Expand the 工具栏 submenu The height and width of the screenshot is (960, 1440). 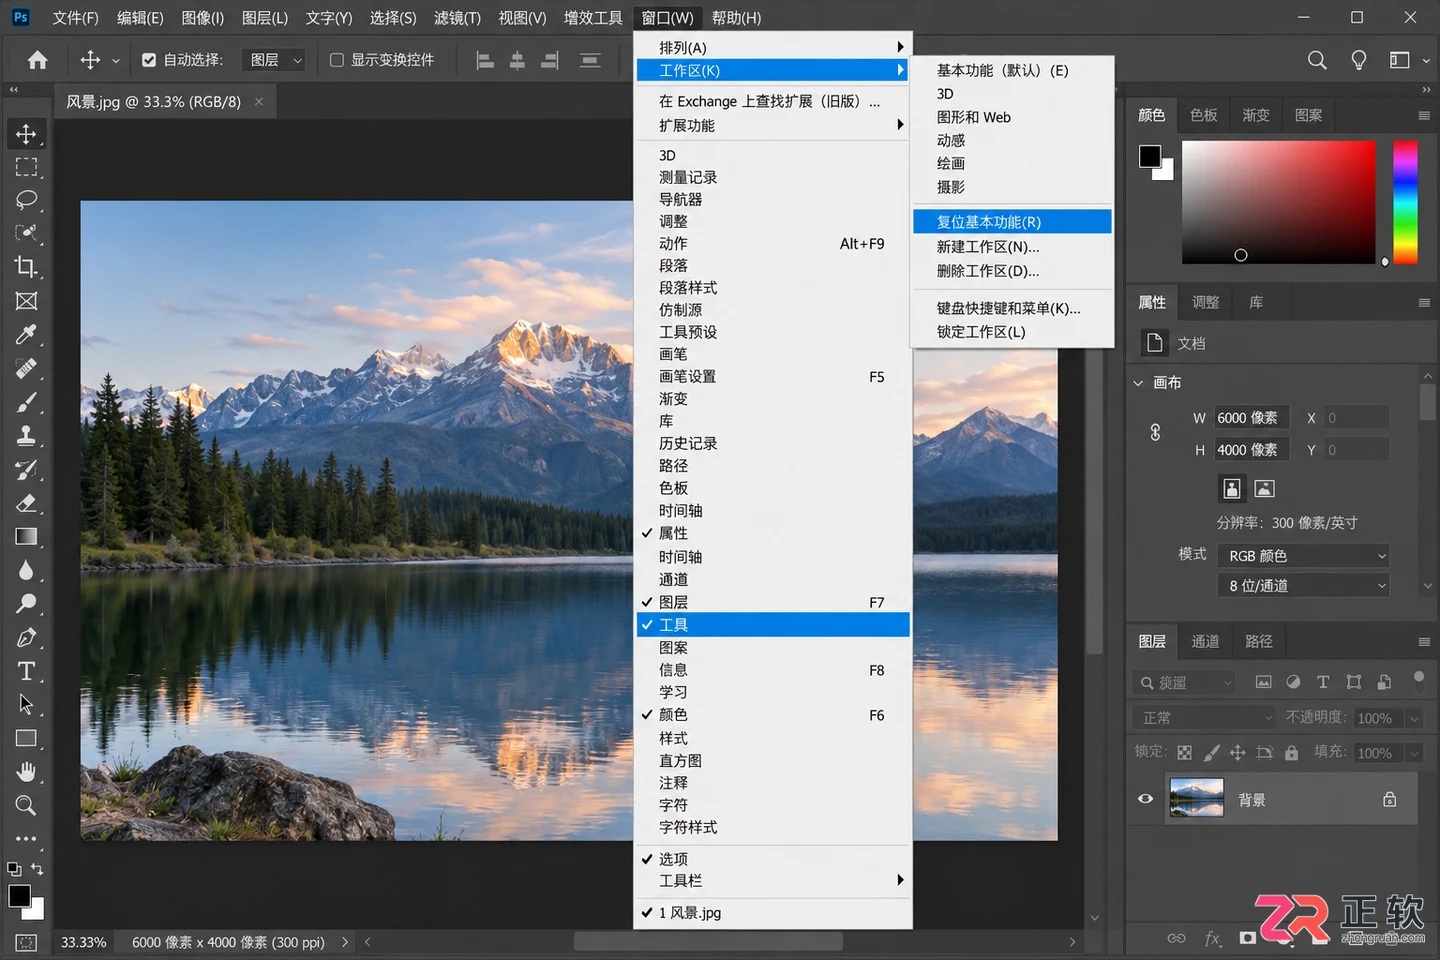click(772, 881)
